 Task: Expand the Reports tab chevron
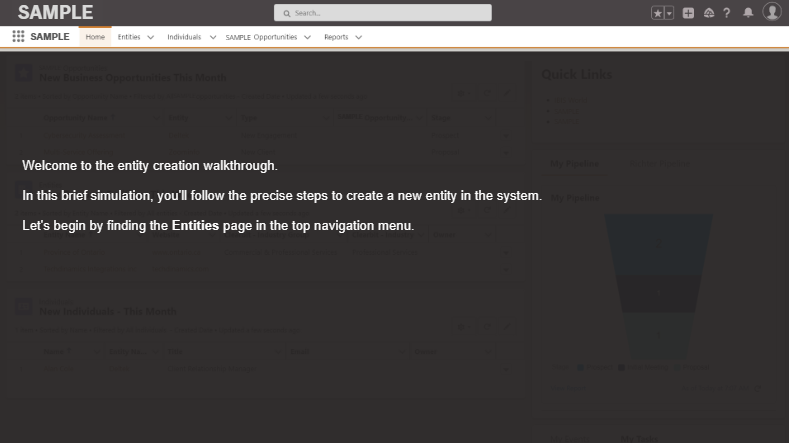point(358,37)
